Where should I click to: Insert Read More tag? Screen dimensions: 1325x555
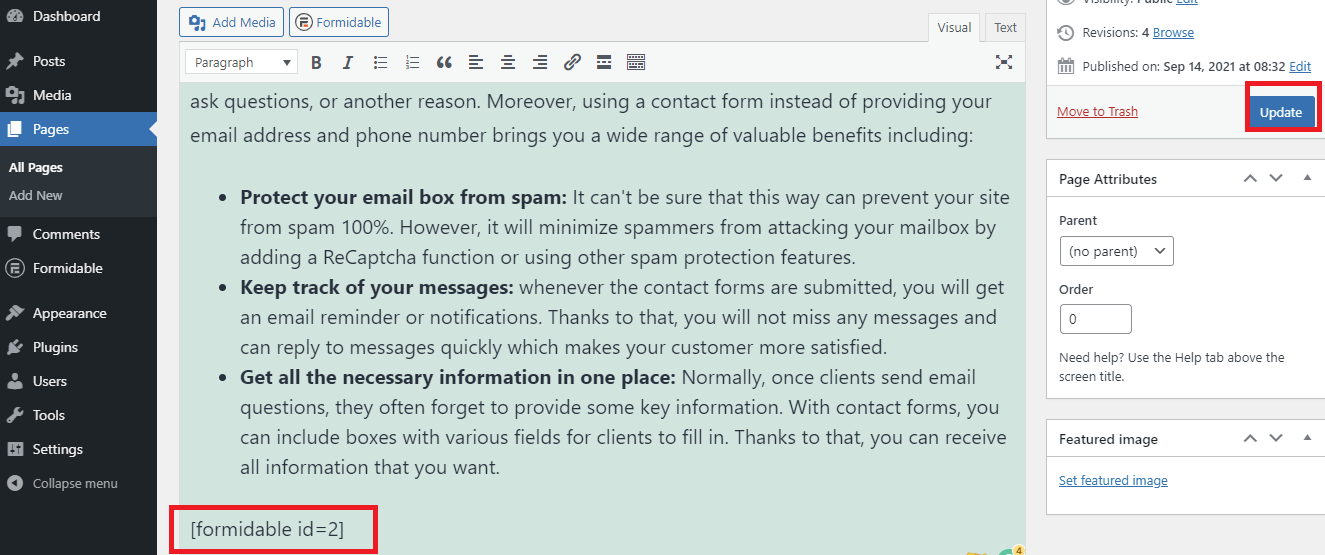604,62
